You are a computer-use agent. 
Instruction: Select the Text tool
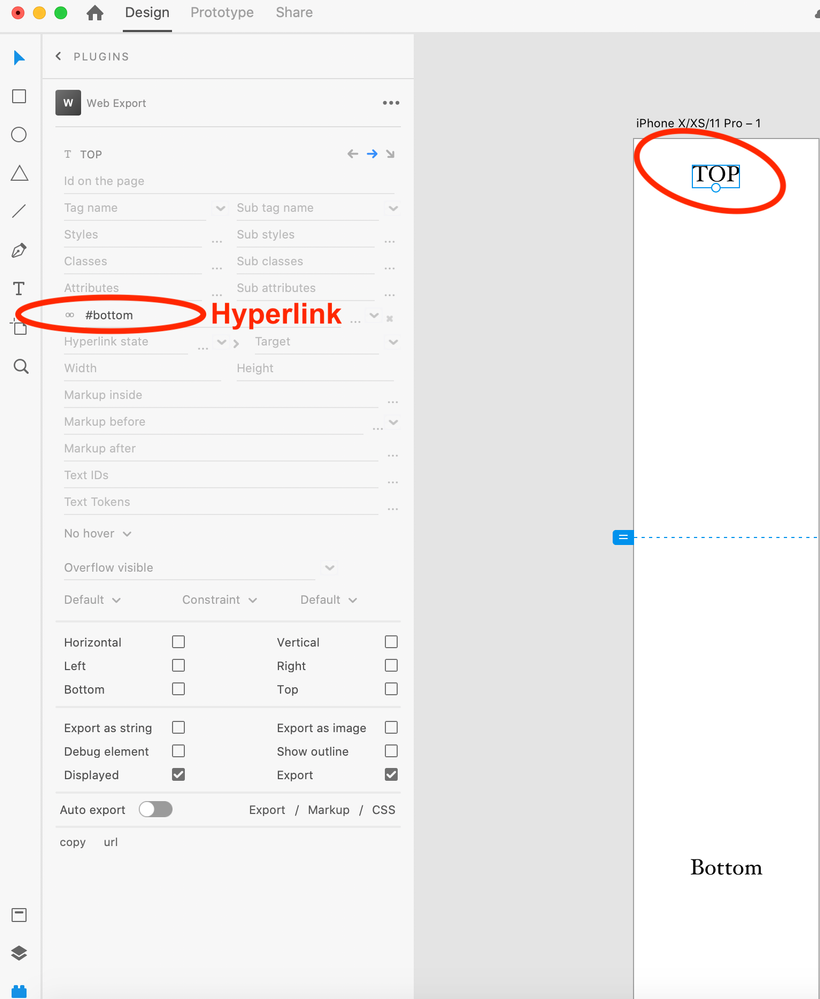(x=19, y=289)
